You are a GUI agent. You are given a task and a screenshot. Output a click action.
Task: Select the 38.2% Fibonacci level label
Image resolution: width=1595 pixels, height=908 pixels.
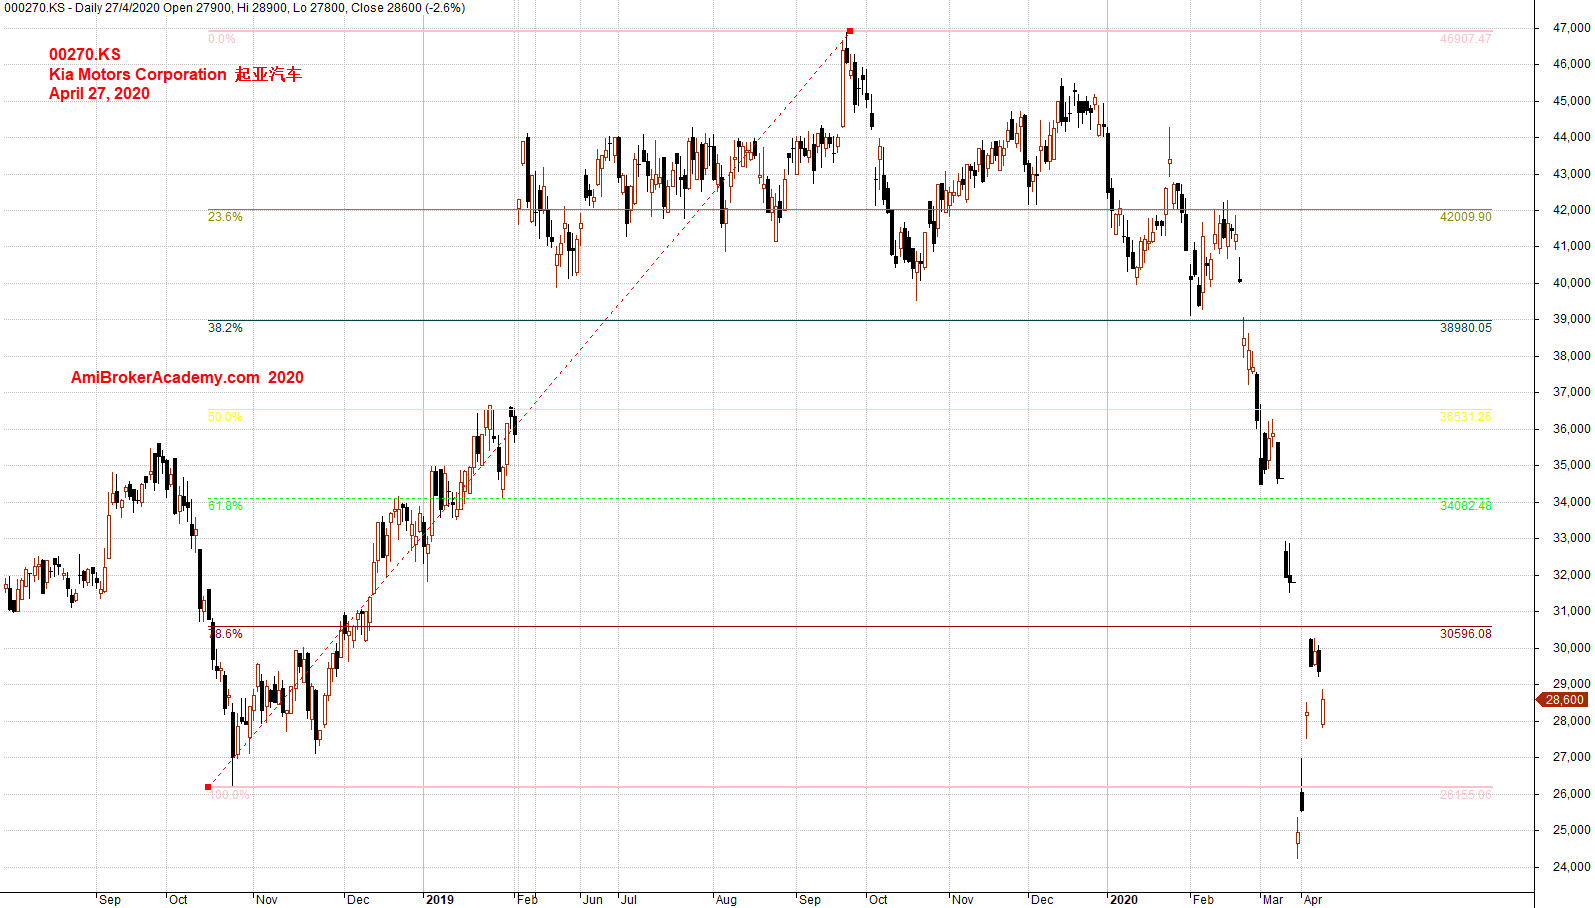(x=225, y=328)
